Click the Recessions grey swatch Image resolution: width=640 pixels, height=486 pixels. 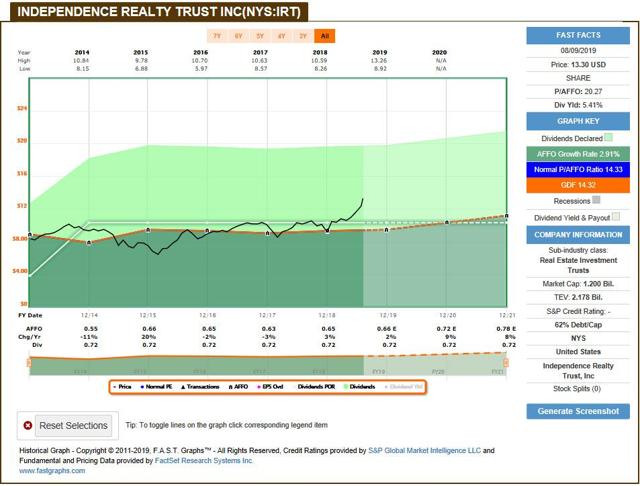[596, 200]
